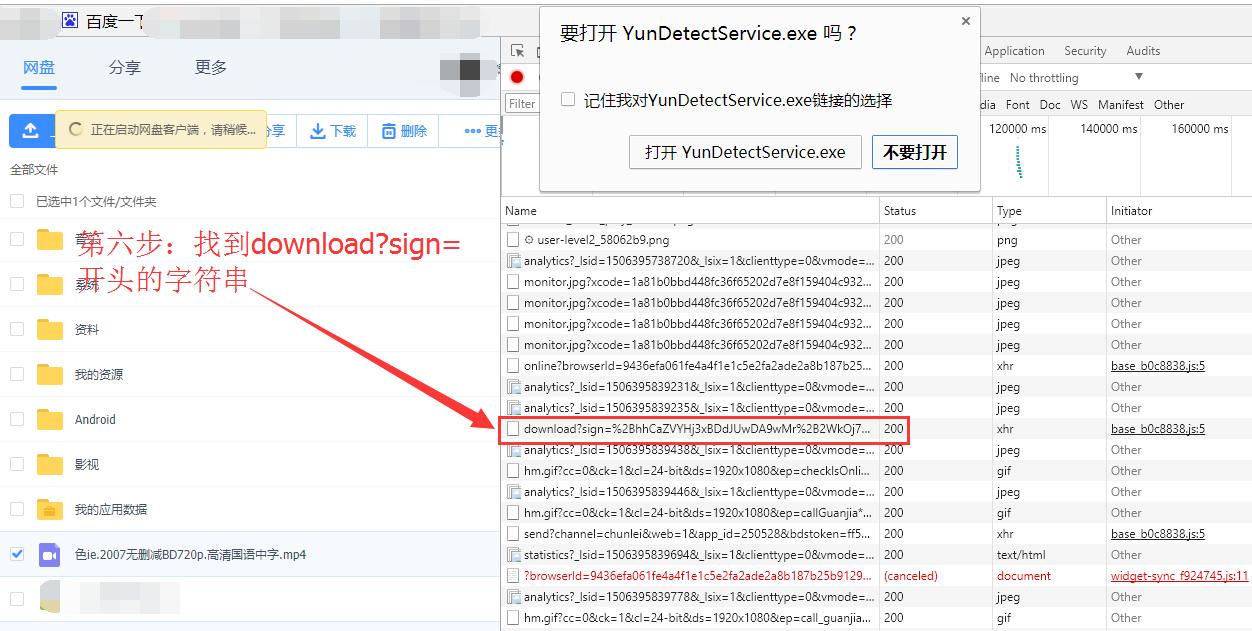Open the No throttling dropdown

point(1077,78)
